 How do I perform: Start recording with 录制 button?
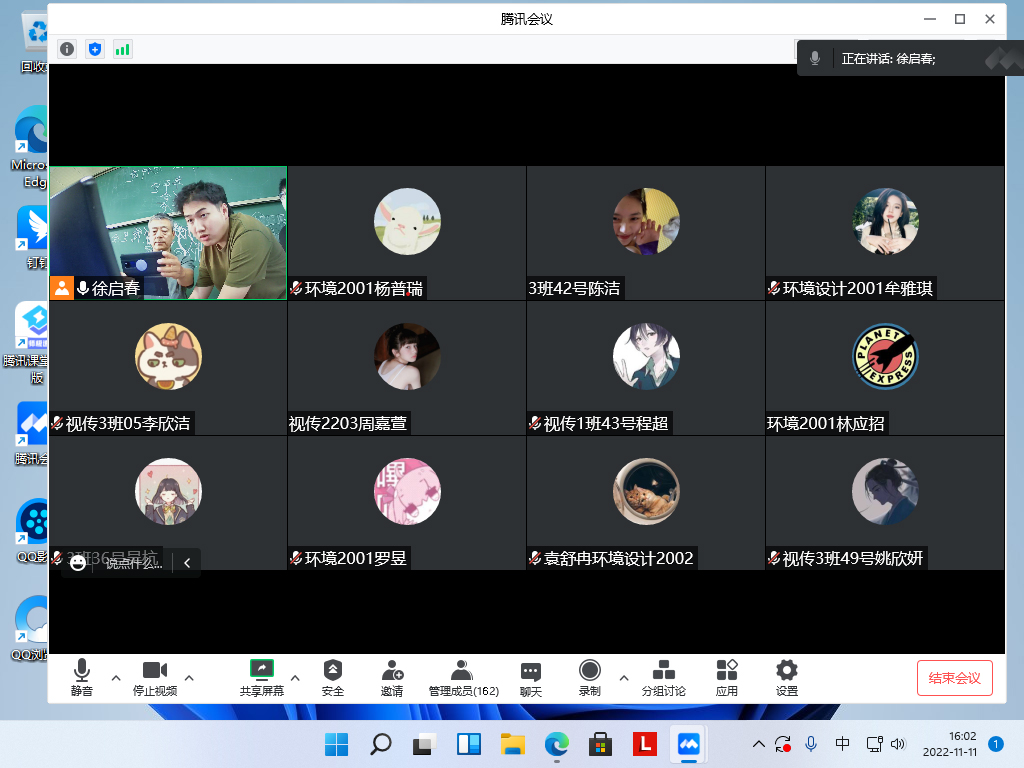590,677
